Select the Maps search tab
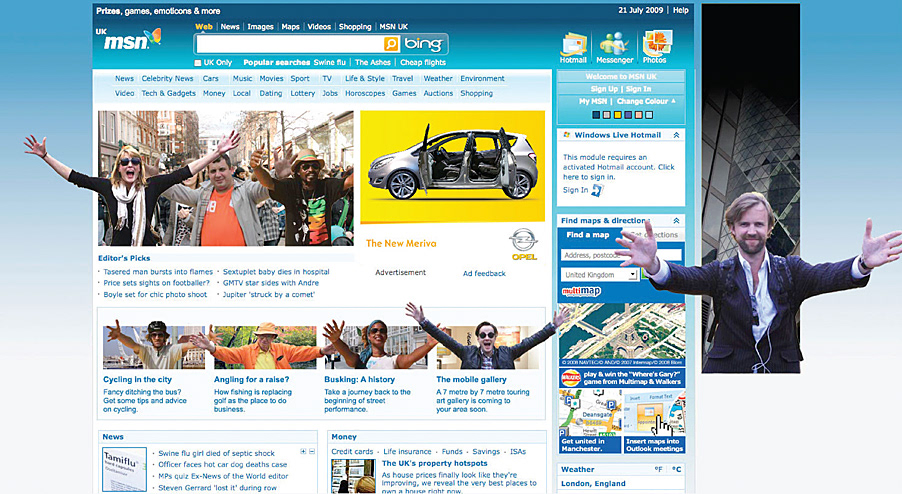The image size is (902, 494). pyautogui.click(x=291, y=26)
